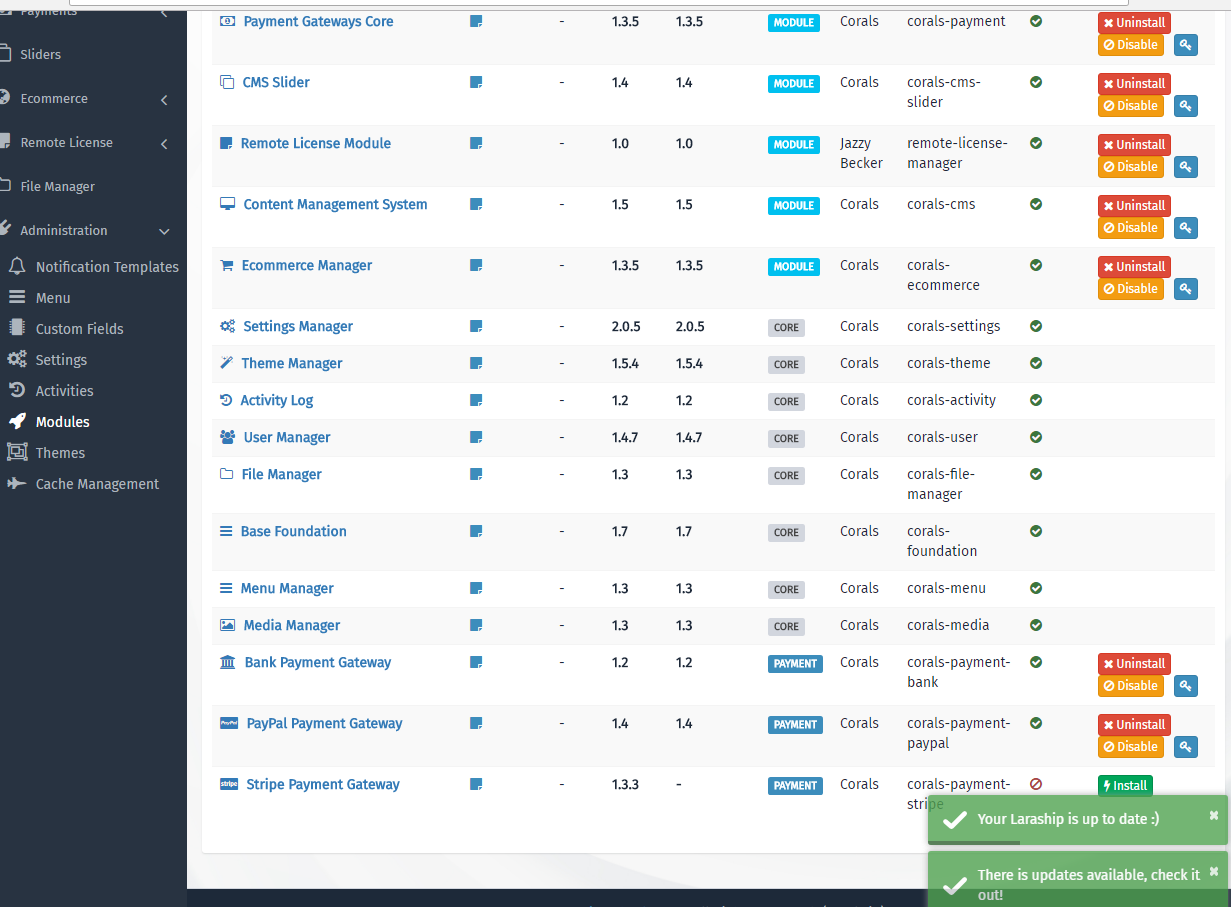Click key icon for CMS Slider row
This screenshot has width=1231, height=907.
point(1185,105)
